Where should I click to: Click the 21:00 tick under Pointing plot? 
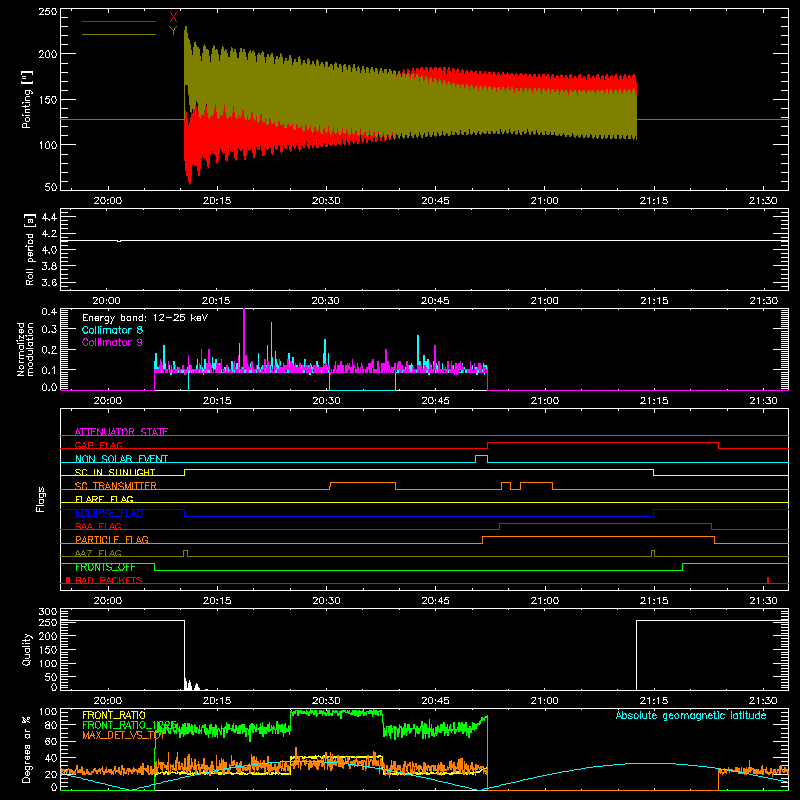point(545,201)
